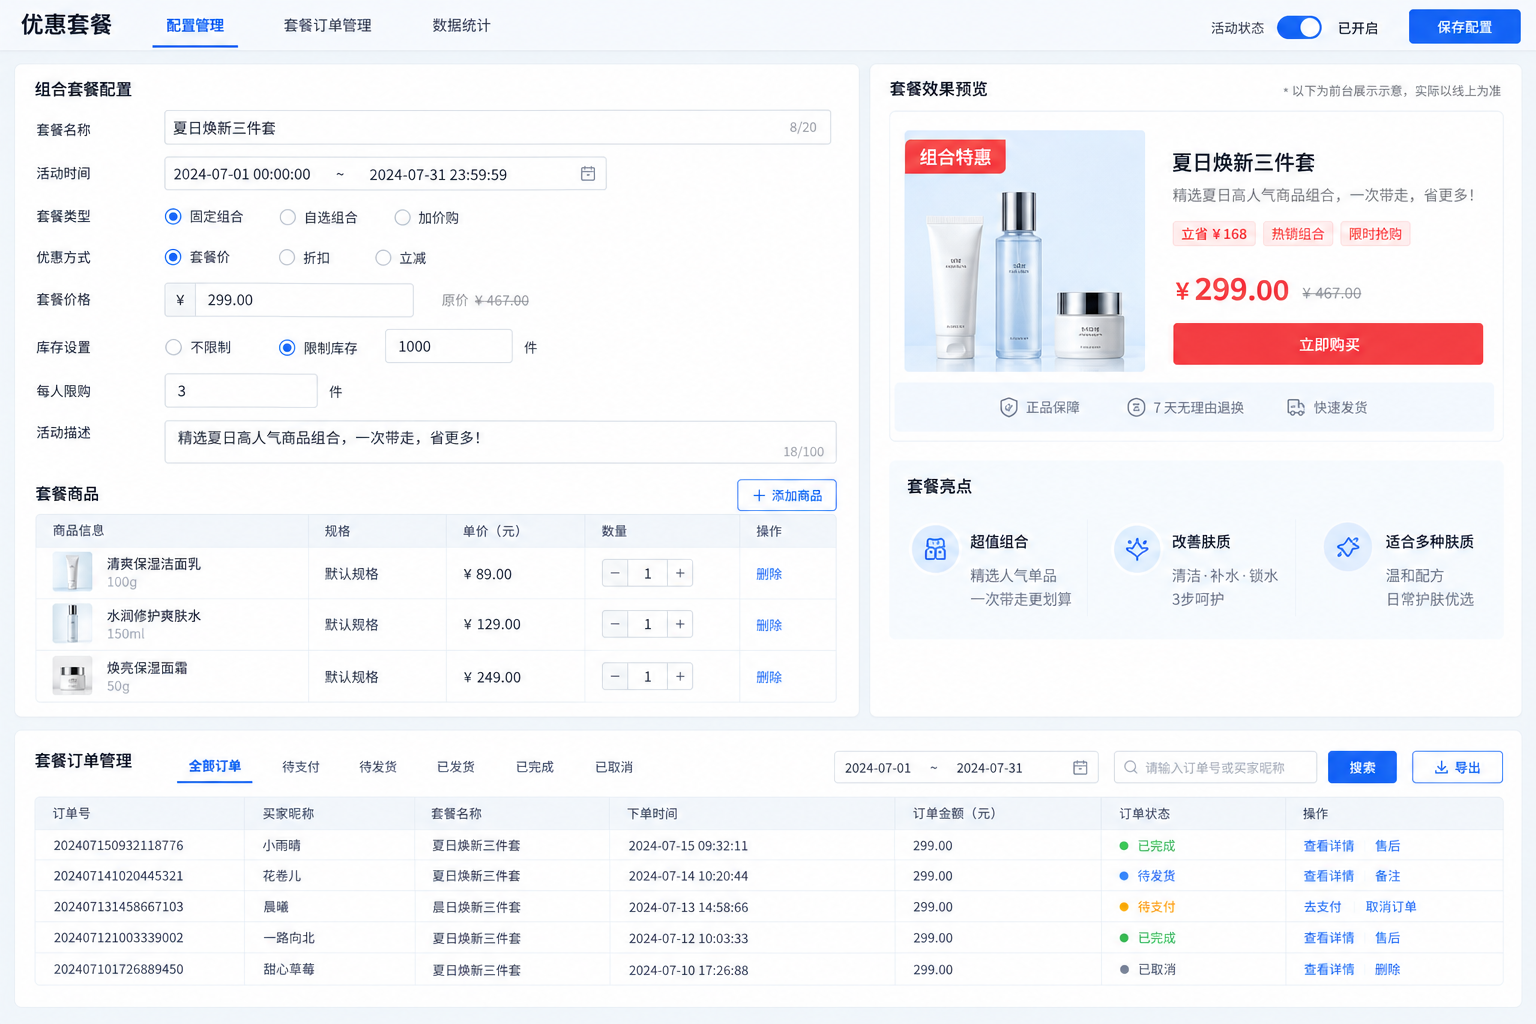Click 取消订单 for order by 晨曦
The width and height of the screenshot is (1536, 1024).
1391,907
